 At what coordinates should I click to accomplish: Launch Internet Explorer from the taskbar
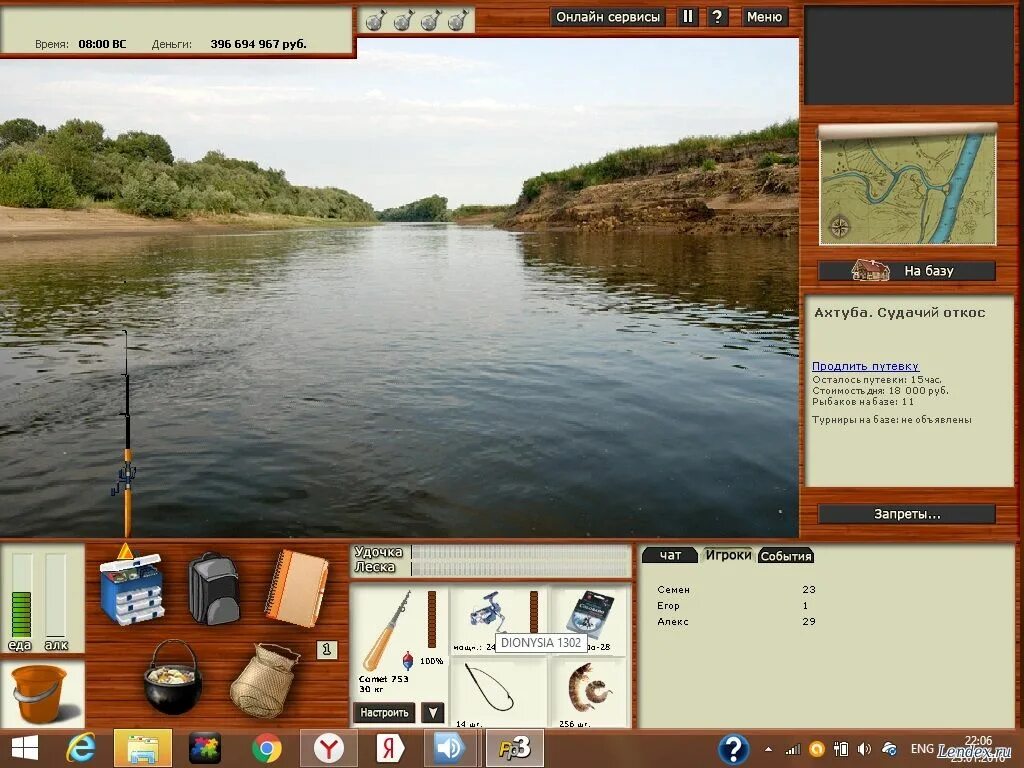[x=80, y=748]
